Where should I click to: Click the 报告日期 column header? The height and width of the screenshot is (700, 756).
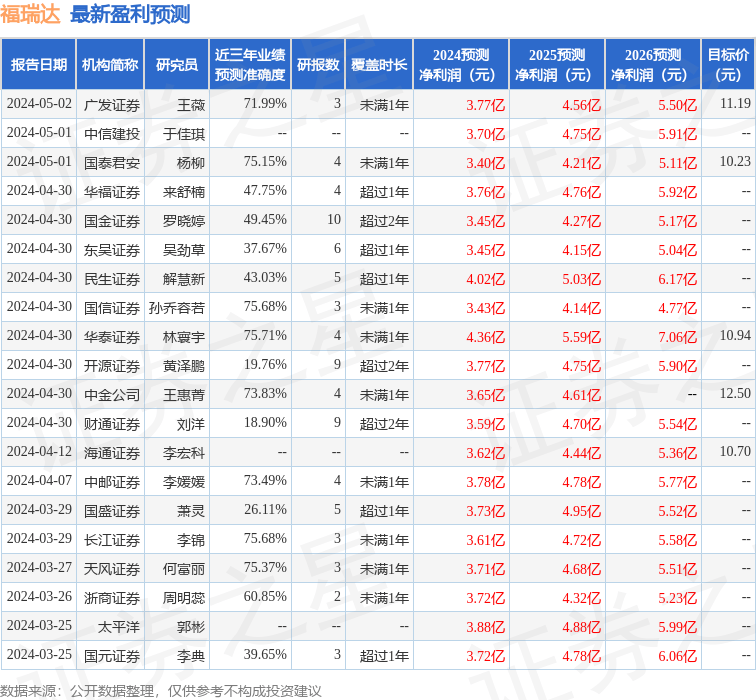click(x=39, y=65)
